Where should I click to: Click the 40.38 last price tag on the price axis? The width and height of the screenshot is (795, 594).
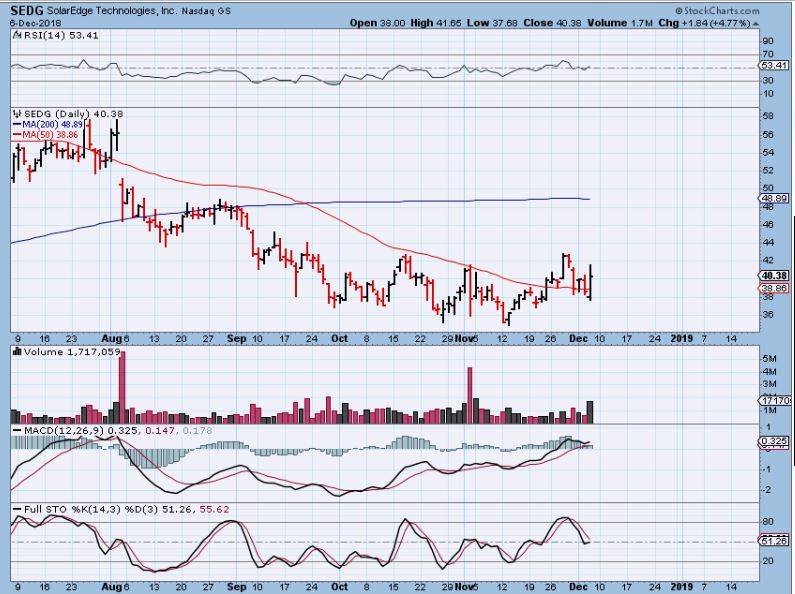[x=774, y=276]
